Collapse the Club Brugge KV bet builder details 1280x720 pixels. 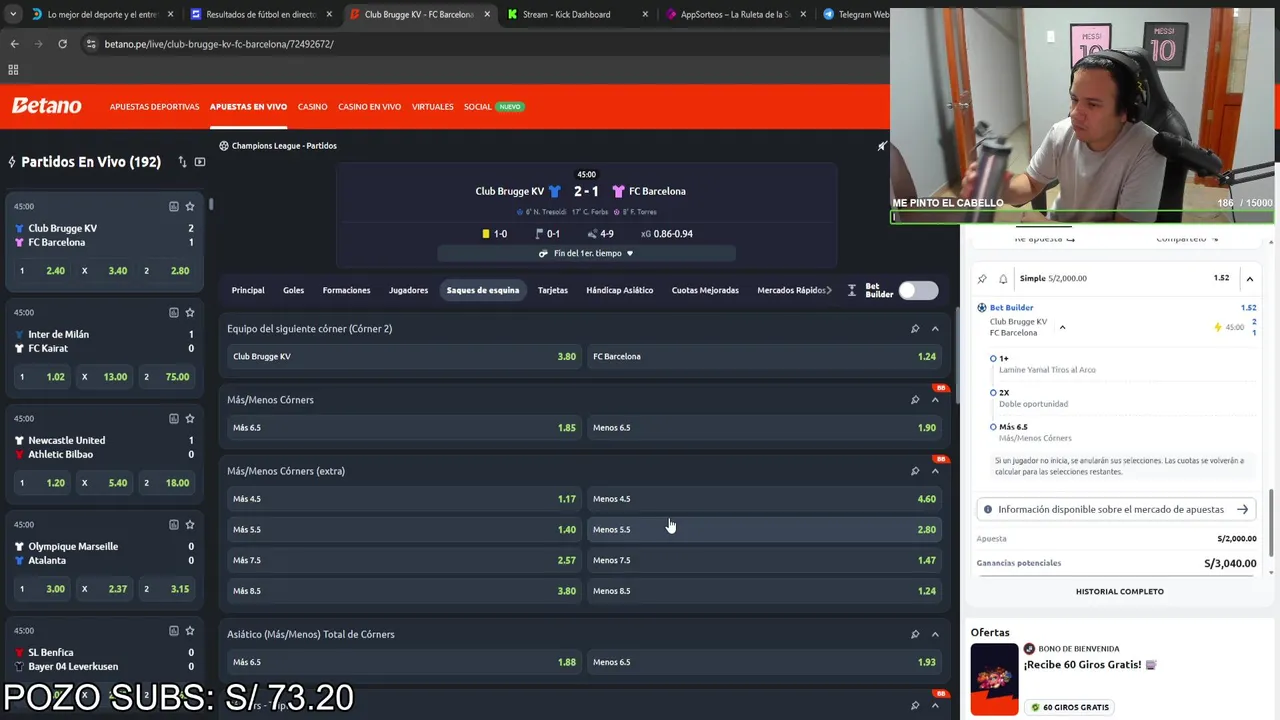pyautogui.click(x=1062, y=328)
